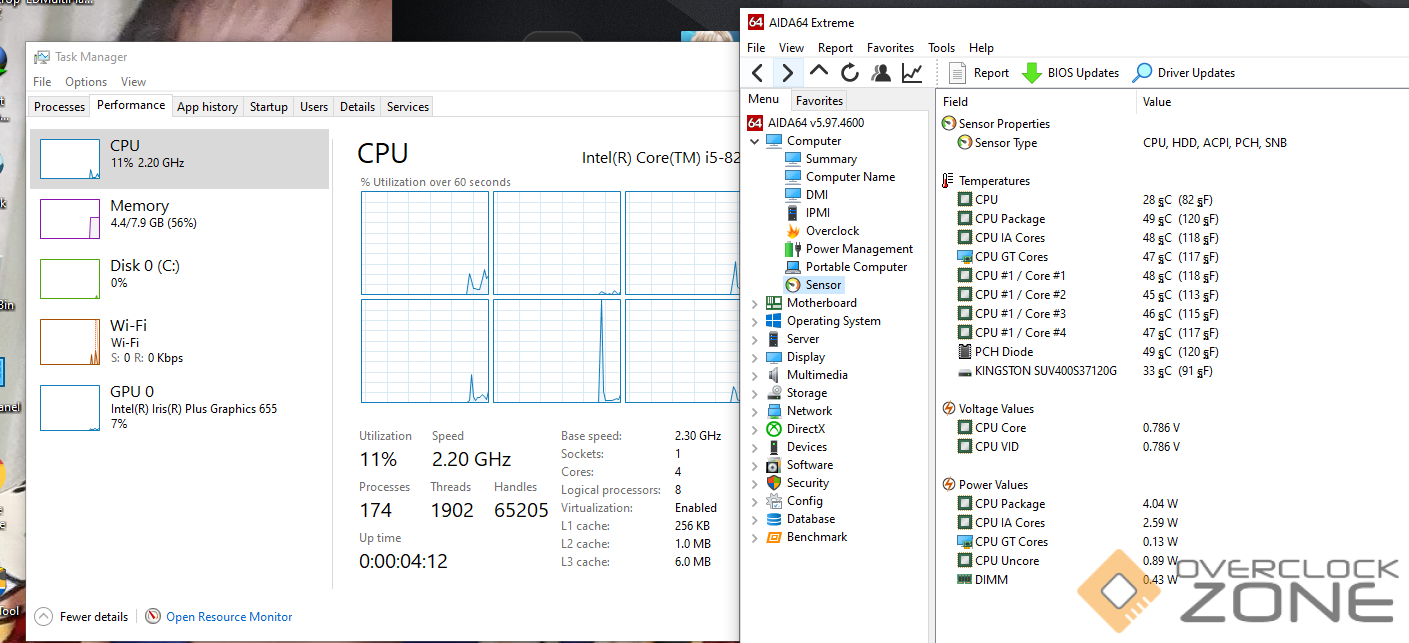Screen dimensions: 1409x643
Task: Open AIDA64 Tools menu
Action: coord(941,47)
